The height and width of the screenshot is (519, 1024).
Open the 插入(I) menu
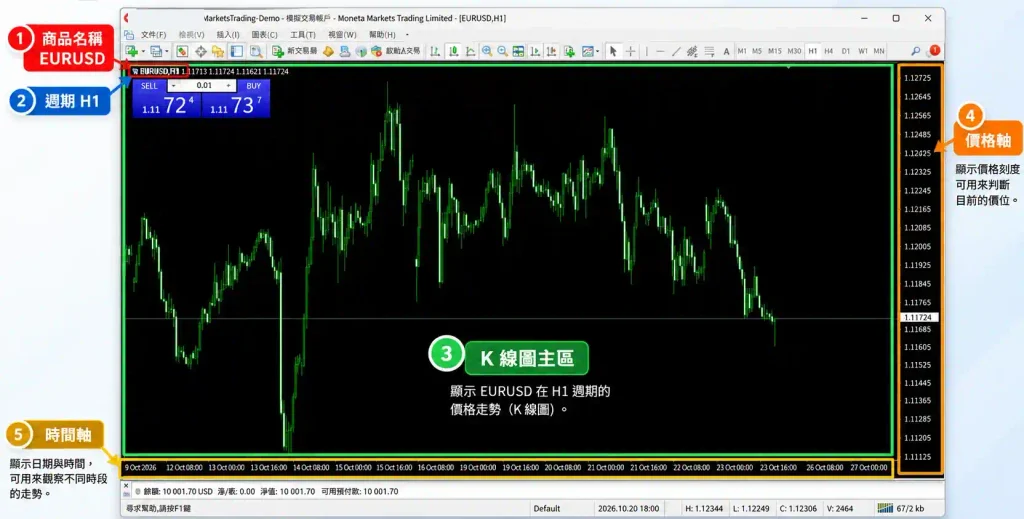tap(228, 35)
